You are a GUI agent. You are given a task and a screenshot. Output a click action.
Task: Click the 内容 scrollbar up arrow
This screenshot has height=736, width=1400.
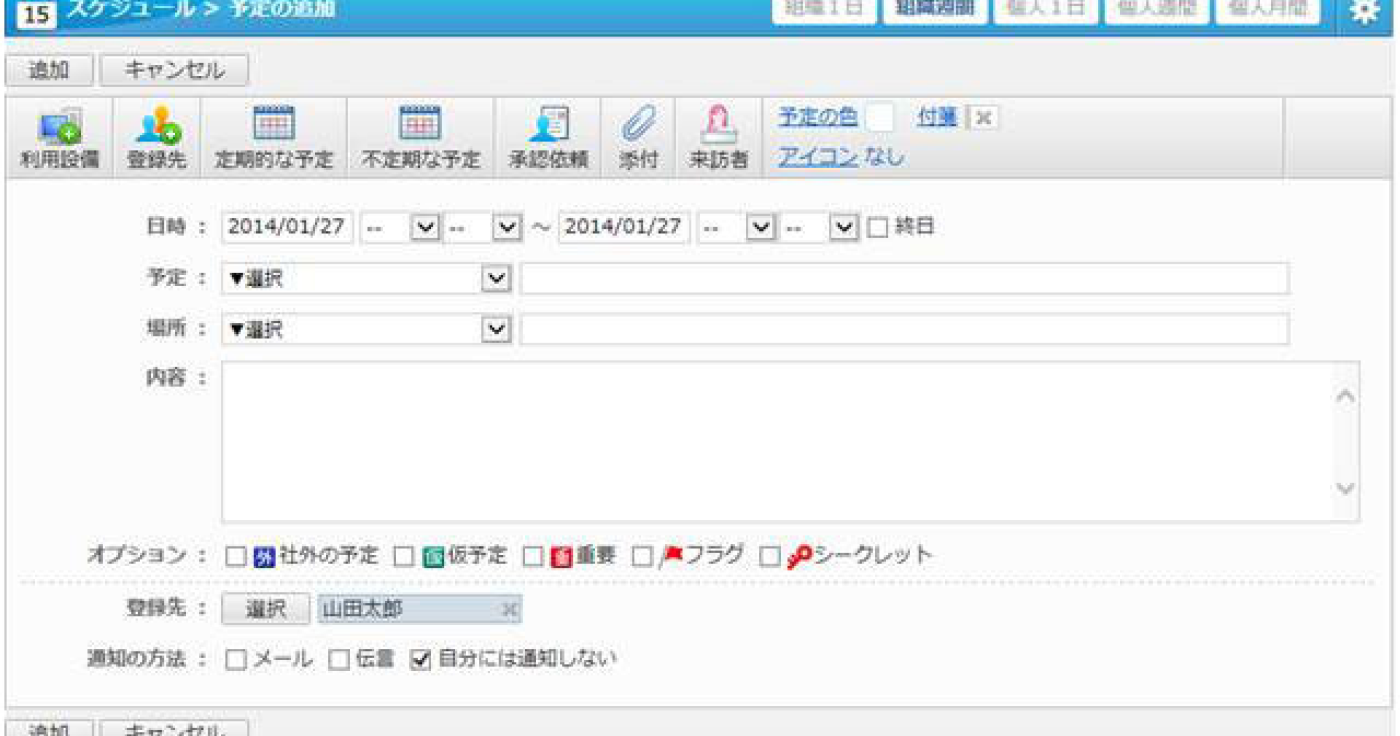coord(1346,396)
